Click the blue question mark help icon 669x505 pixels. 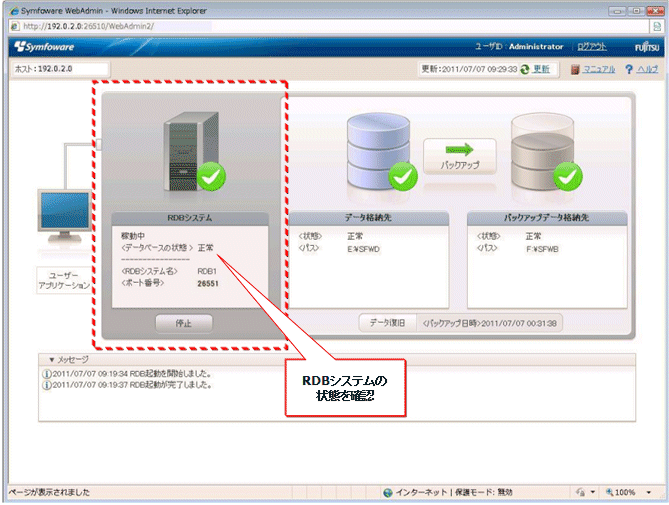pos(628,69)
